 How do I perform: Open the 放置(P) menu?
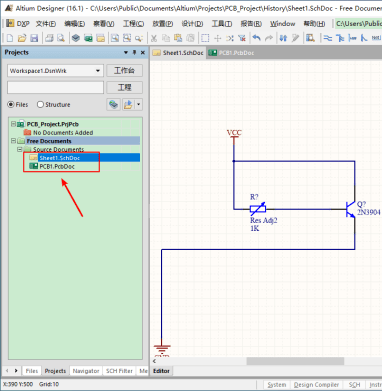[x=163, y=24]
